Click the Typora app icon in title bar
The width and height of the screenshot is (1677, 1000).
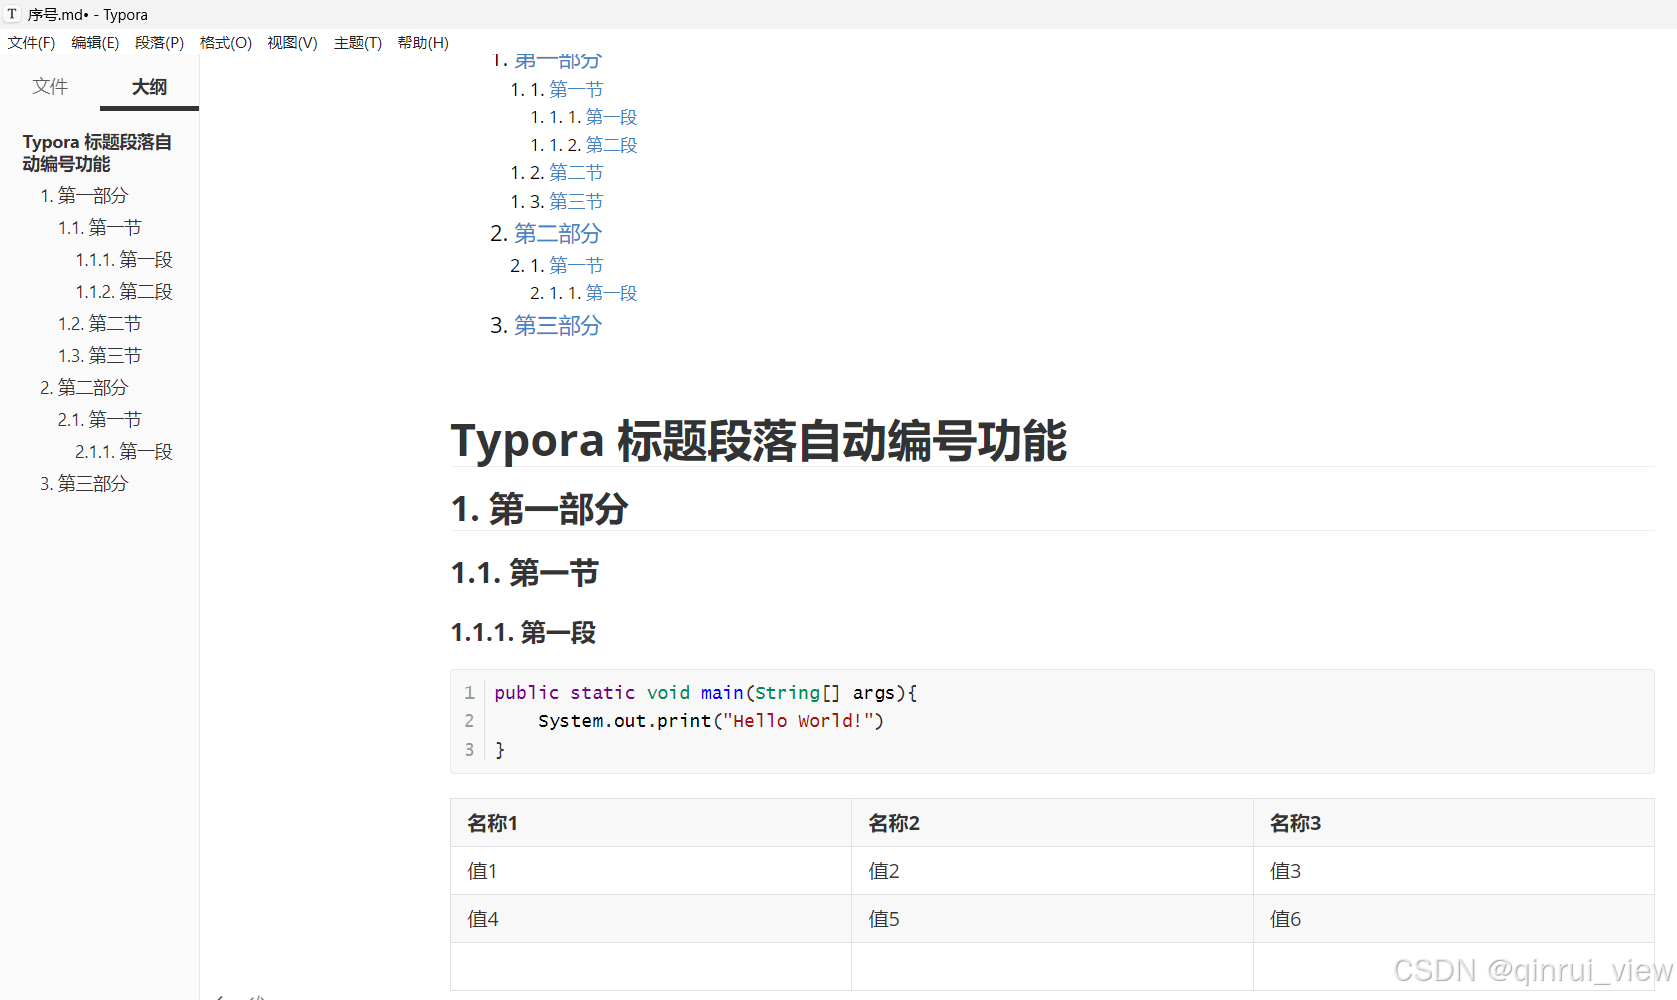12,14
